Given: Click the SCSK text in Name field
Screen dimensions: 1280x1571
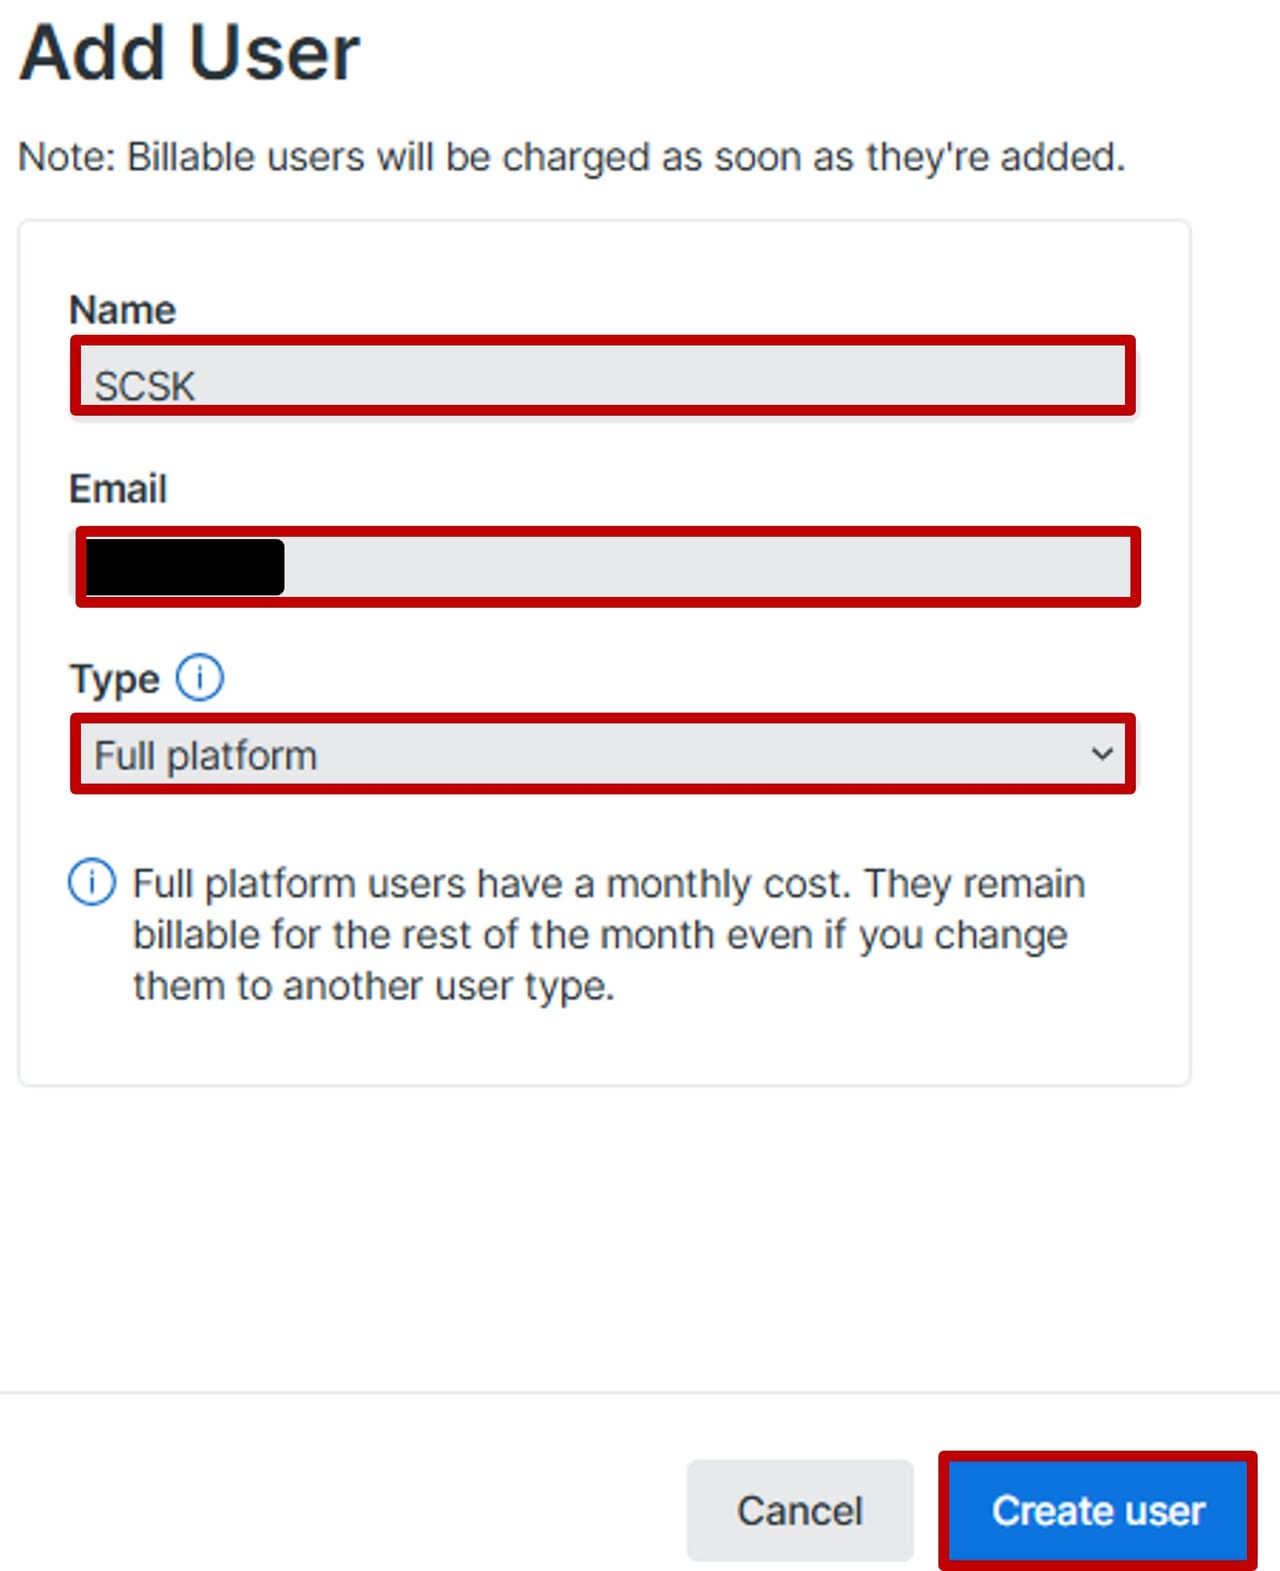Looking at the screenshot, I should coord(145,386).
